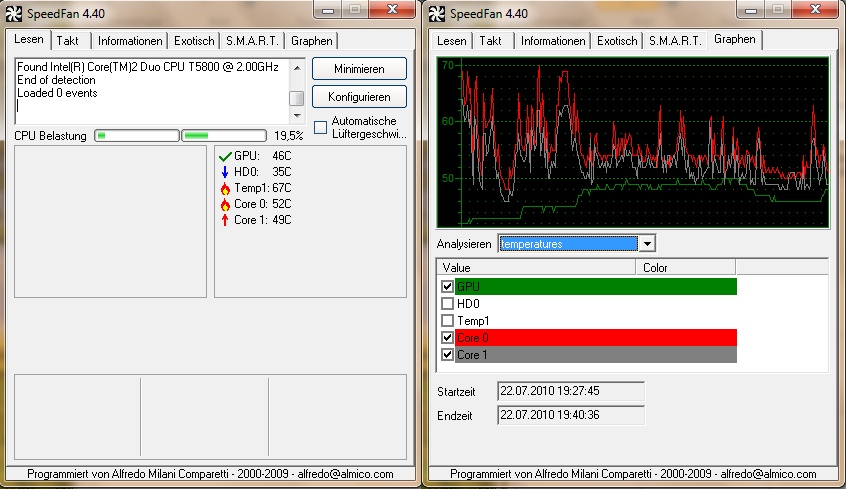The image size is (846, 489).
Task: Click HD0 label in graph value list
Action: (x=468, y=304)
